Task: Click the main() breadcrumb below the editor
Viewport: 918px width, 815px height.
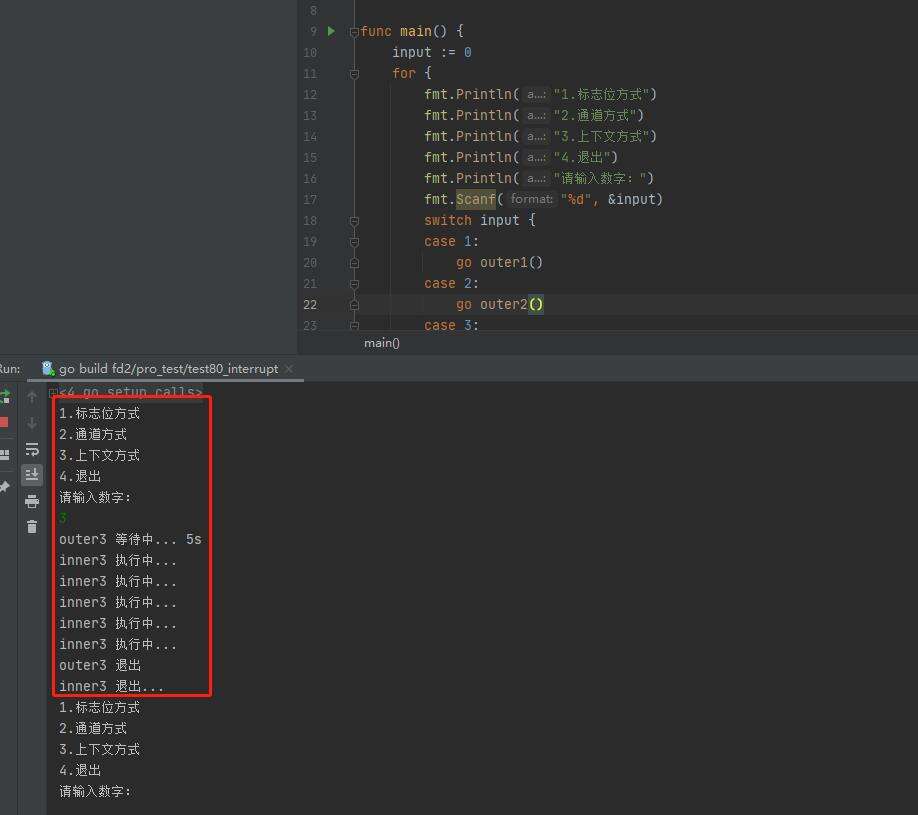Action: point(382,343)
